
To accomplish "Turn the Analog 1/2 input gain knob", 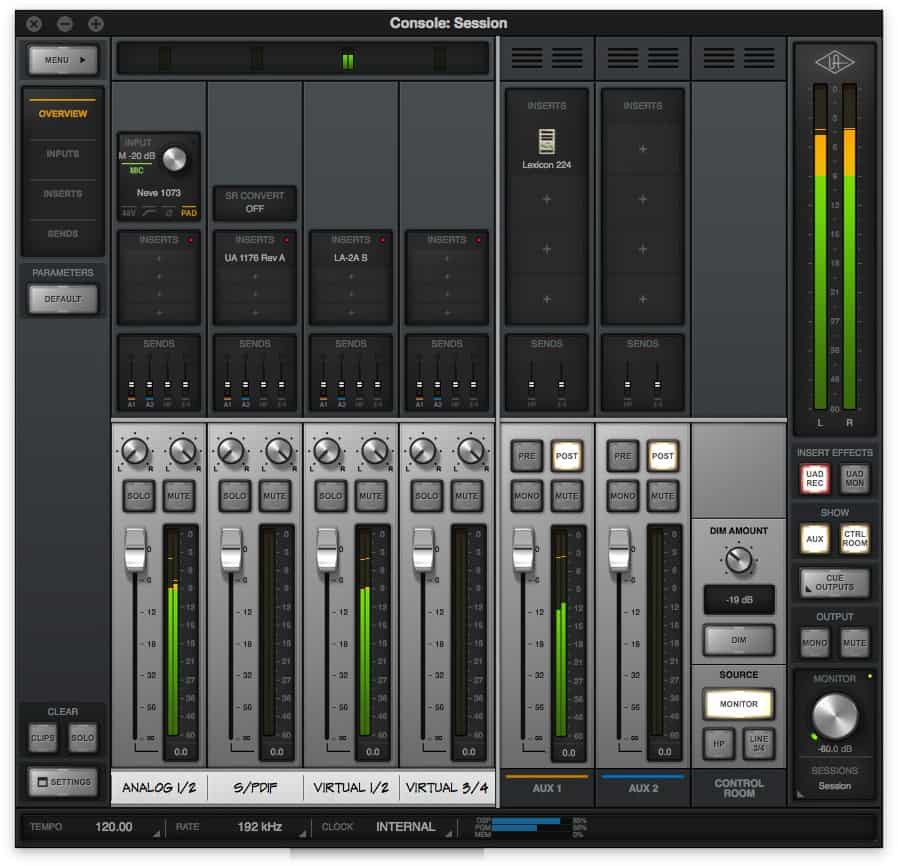I will 174,157.
